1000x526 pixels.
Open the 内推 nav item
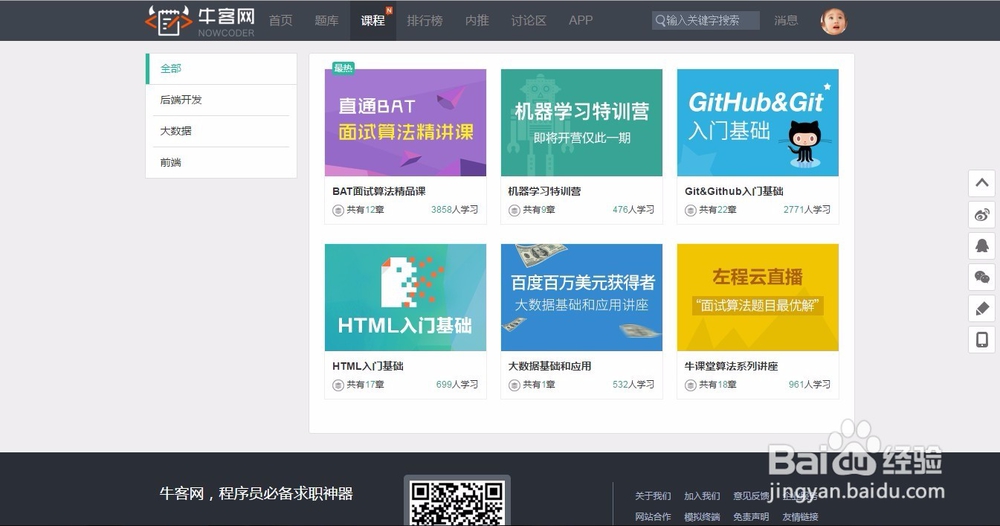[477, 20]
